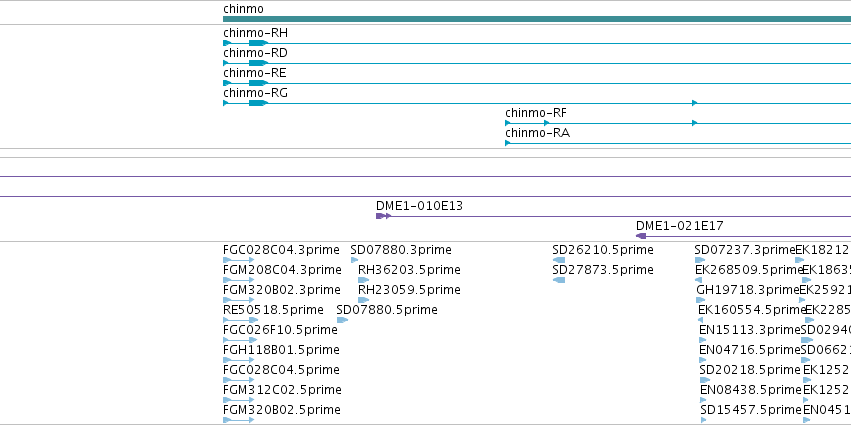The image size is (851, 425).
Task: Click the SD07880.3prime EST arrow
Action: tap(354, 260)
